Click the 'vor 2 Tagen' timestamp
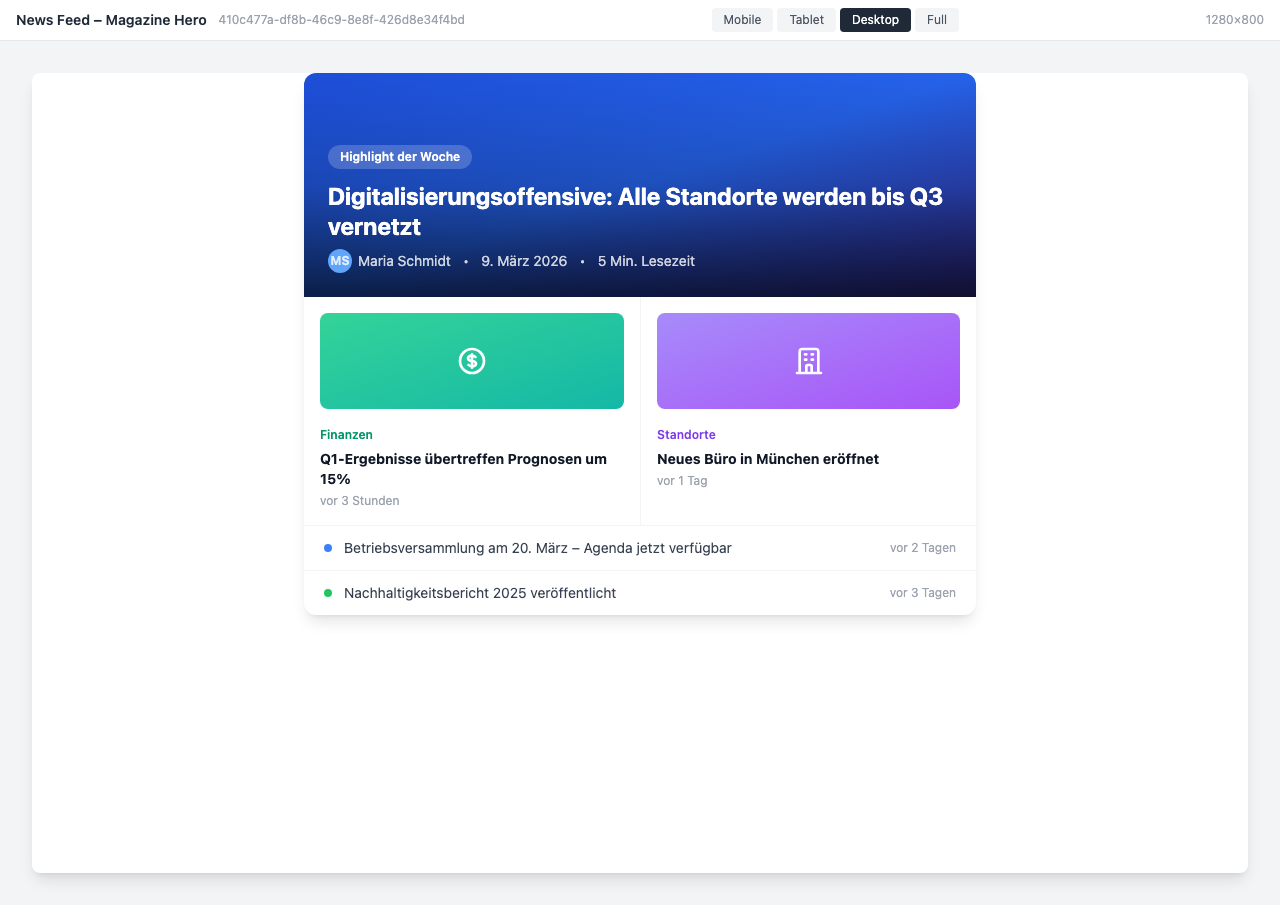Image resolution: width=1280 pixels, height=905 pixels. click(923, 548)
